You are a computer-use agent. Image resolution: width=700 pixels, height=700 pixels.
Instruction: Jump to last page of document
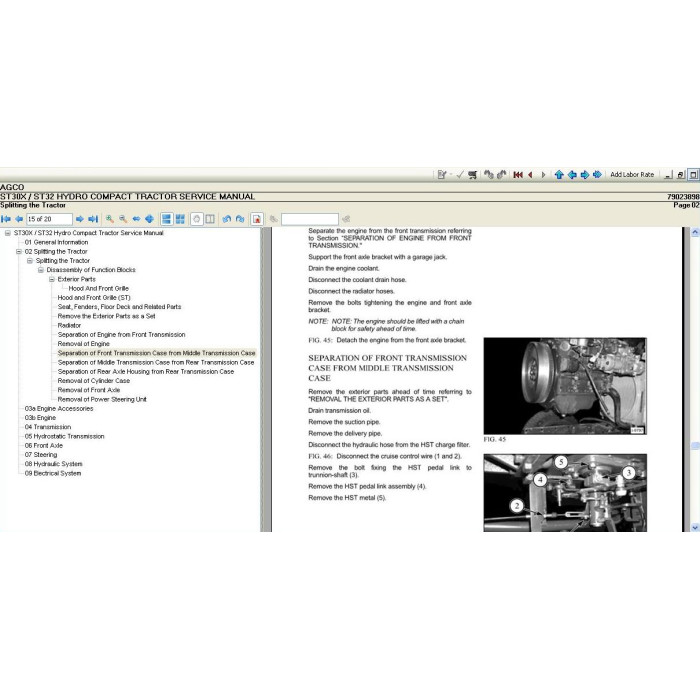pos(93,219)
